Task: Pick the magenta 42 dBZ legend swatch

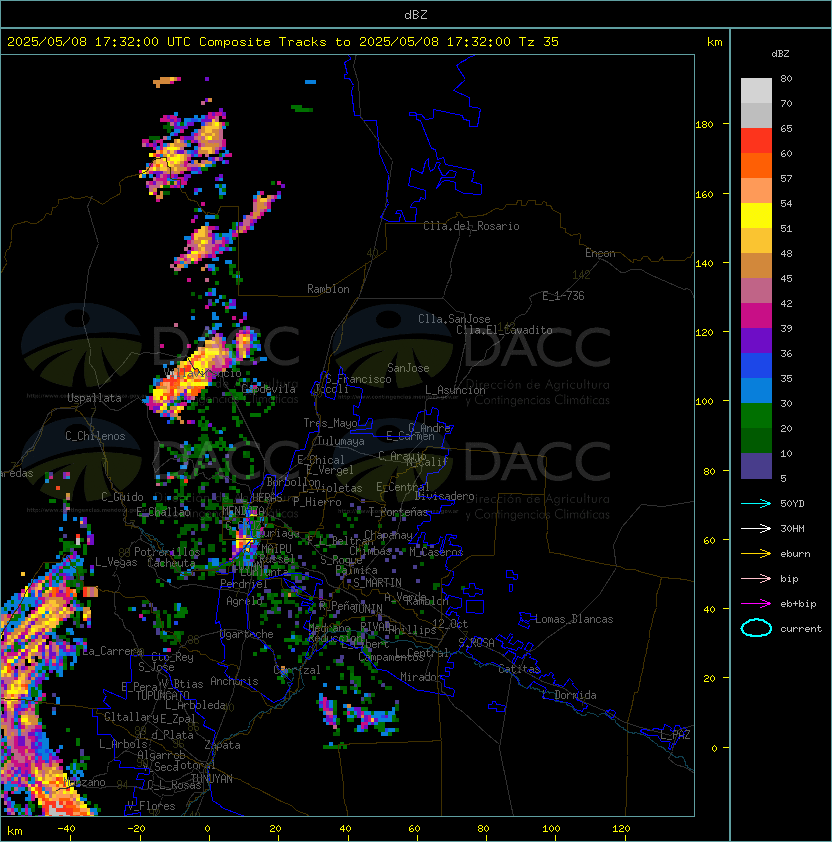Action: tap(756, 316)
